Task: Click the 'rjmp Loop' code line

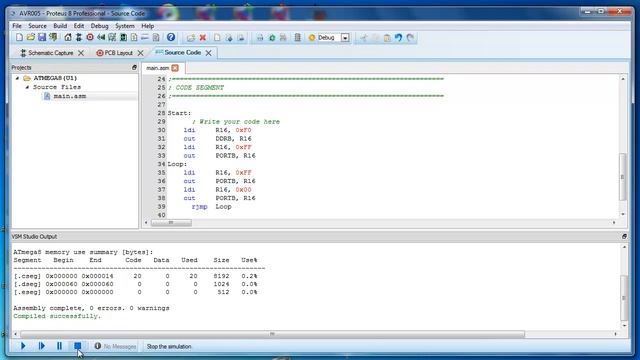Action: [211, 207]
